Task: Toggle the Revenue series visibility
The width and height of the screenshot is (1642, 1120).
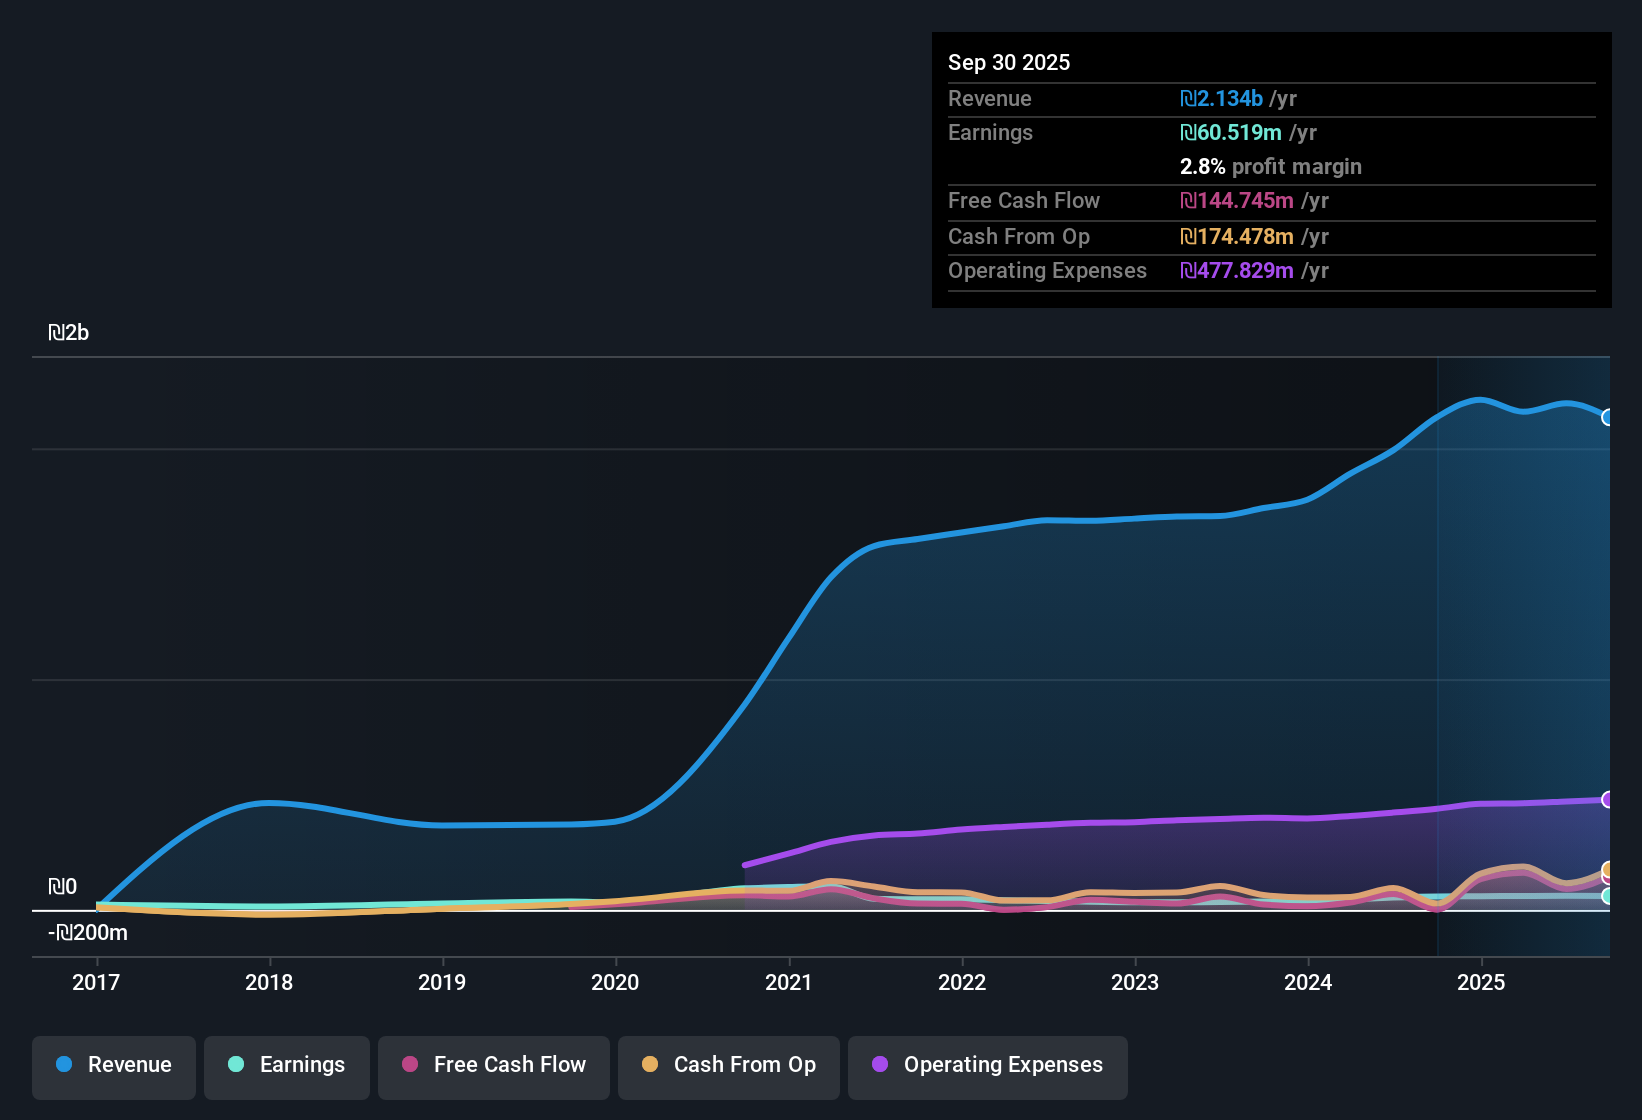Action: coord(113,1065)
